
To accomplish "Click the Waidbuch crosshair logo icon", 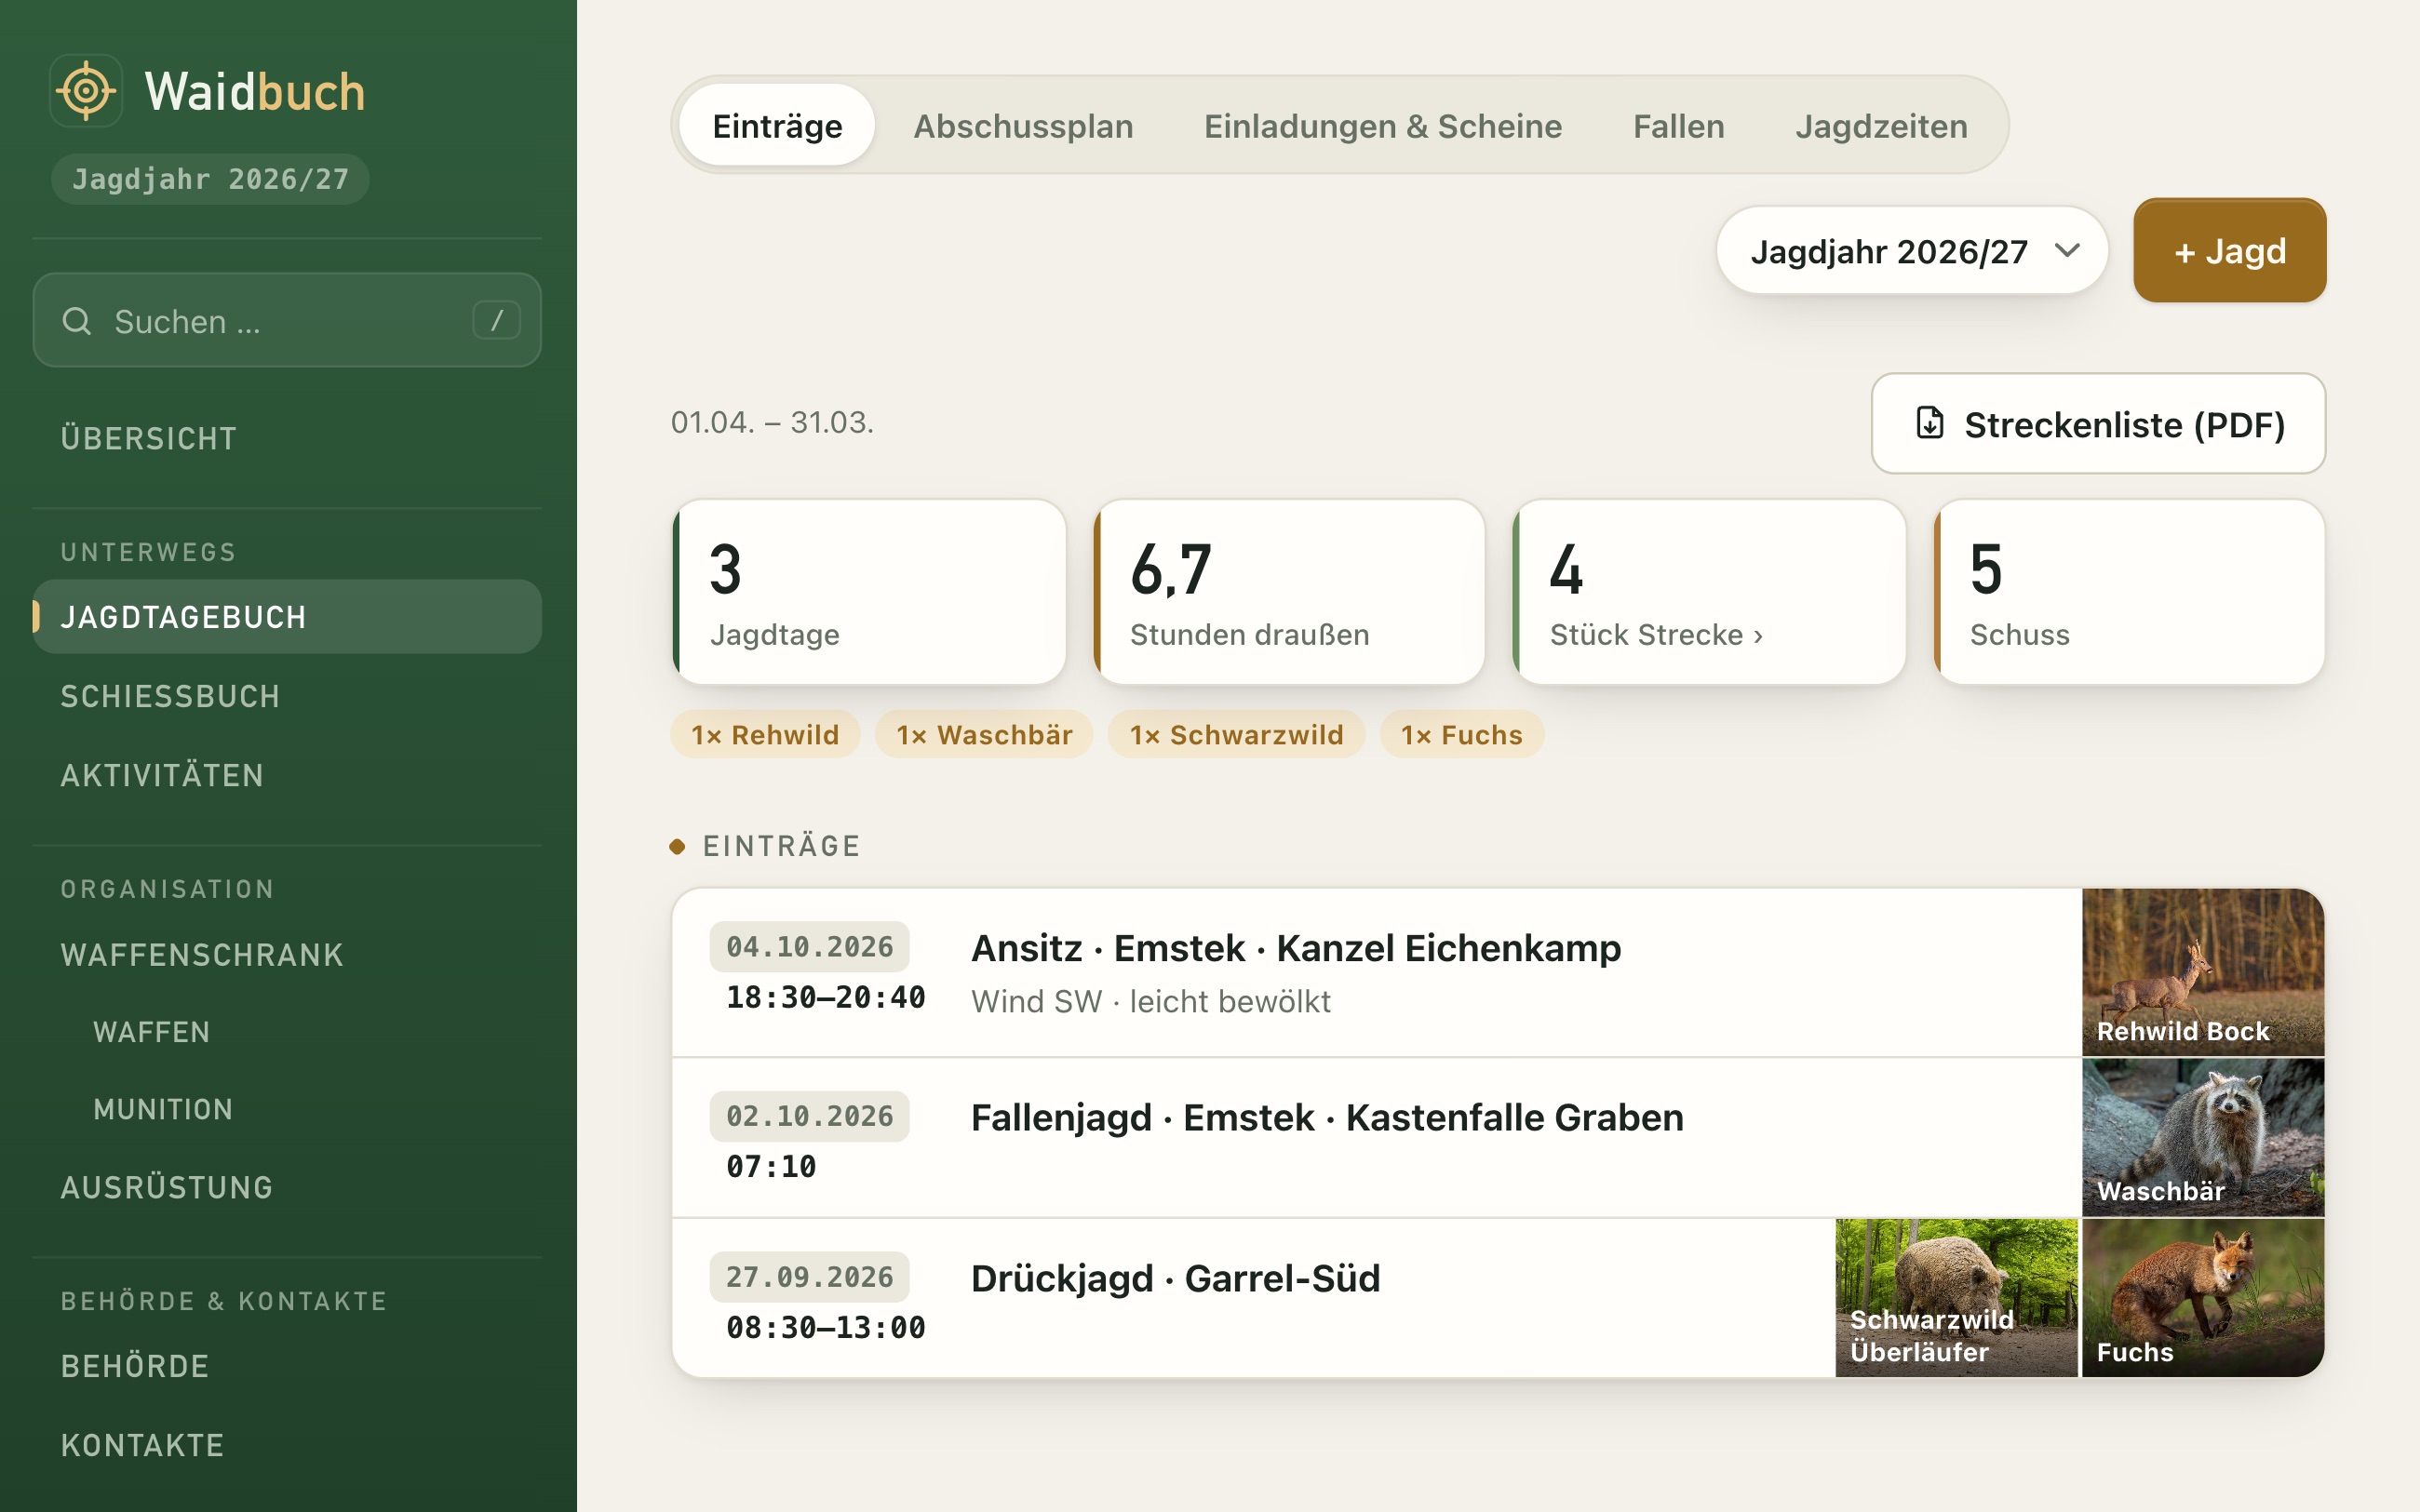I will (x=86, y=91).
